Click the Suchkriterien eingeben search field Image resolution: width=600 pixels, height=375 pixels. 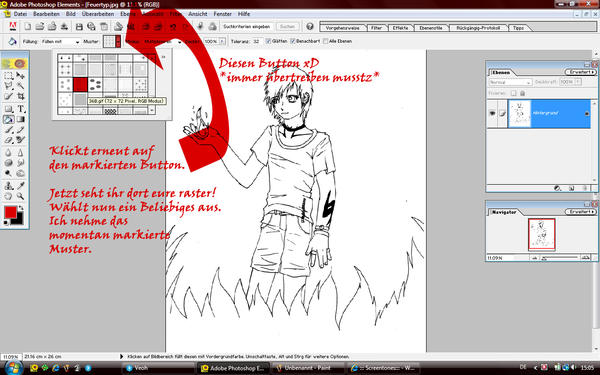click(247, 26)
